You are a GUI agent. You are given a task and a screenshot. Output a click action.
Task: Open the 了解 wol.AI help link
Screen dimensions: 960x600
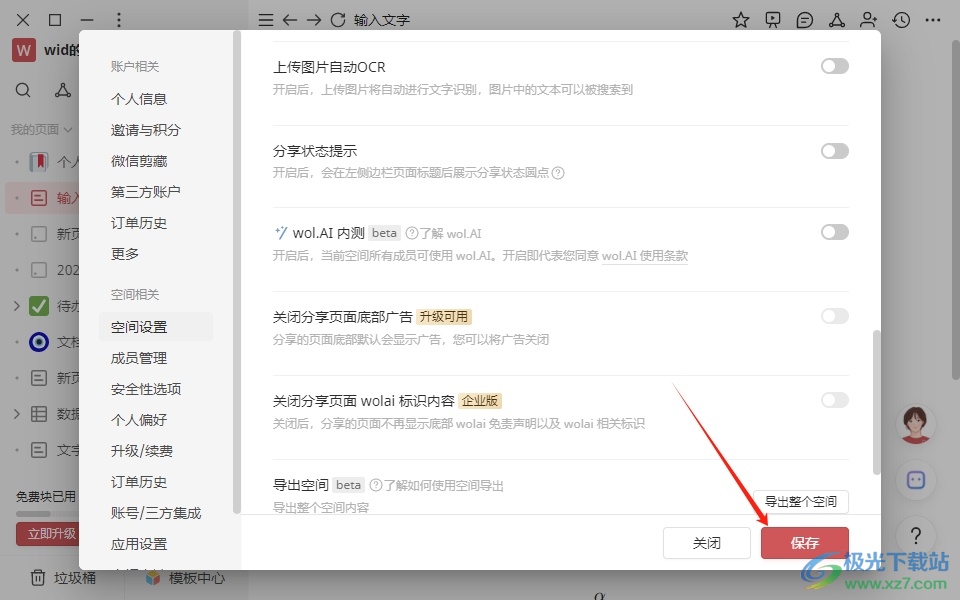point(444,233)
